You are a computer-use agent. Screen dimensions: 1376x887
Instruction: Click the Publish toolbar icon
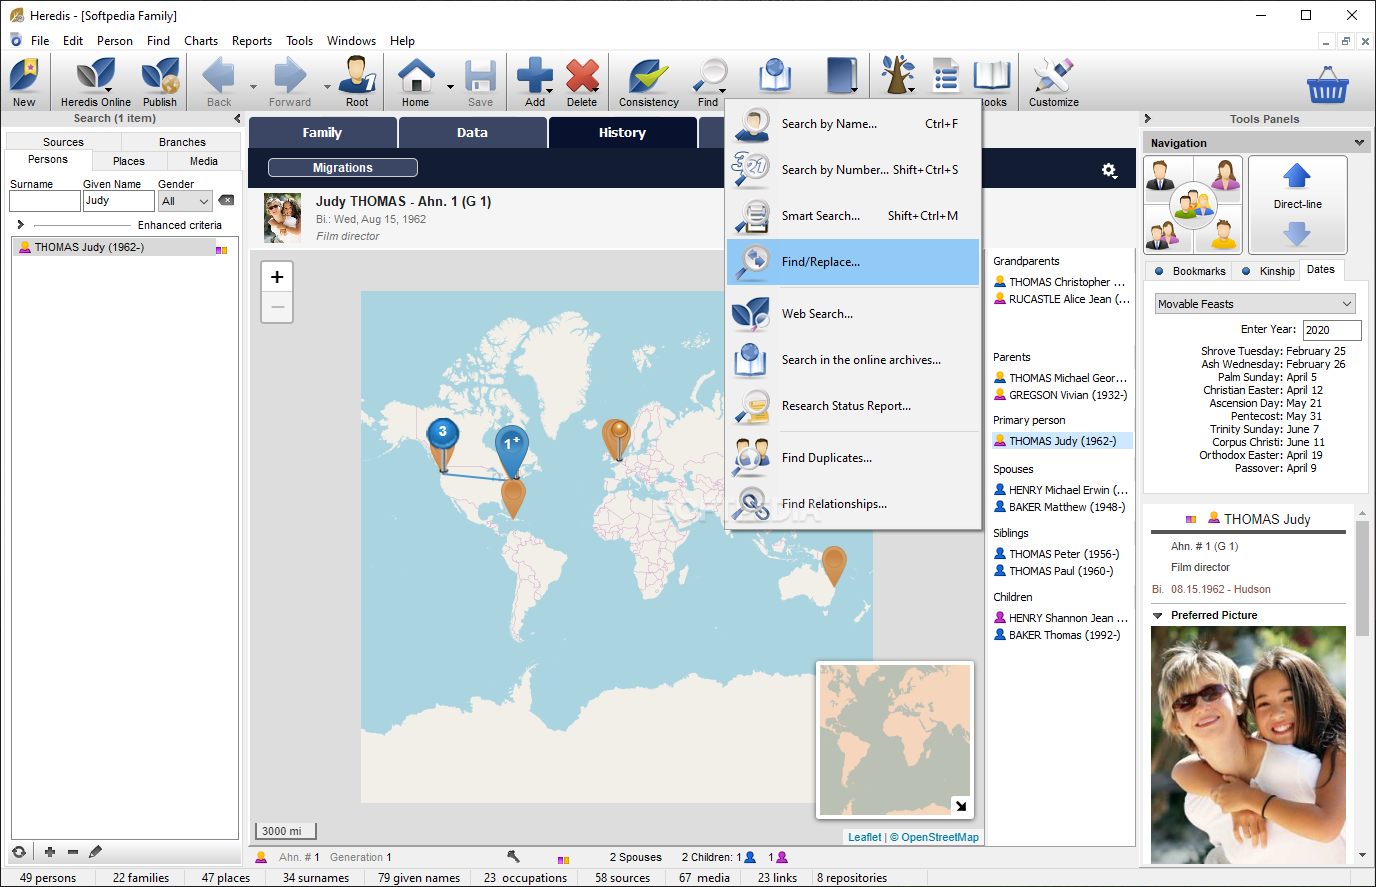coord(159,82)
